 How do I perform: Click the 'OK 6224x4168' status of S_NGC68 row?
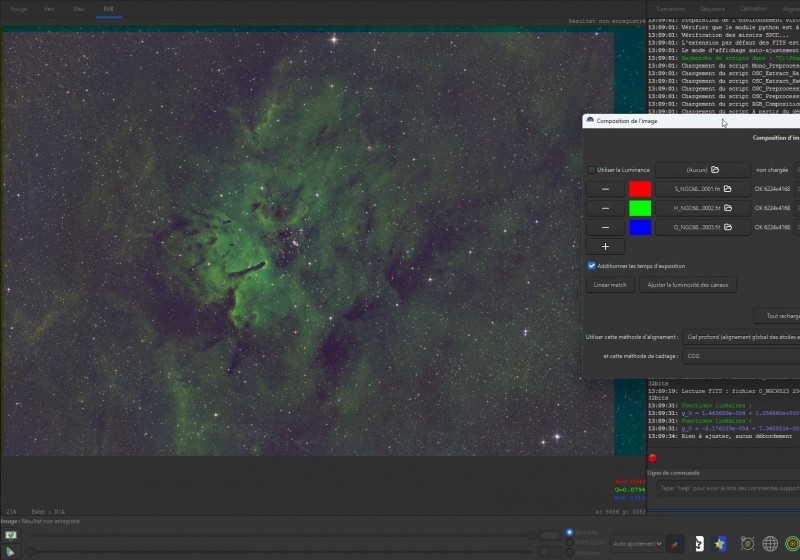(772, 189)
